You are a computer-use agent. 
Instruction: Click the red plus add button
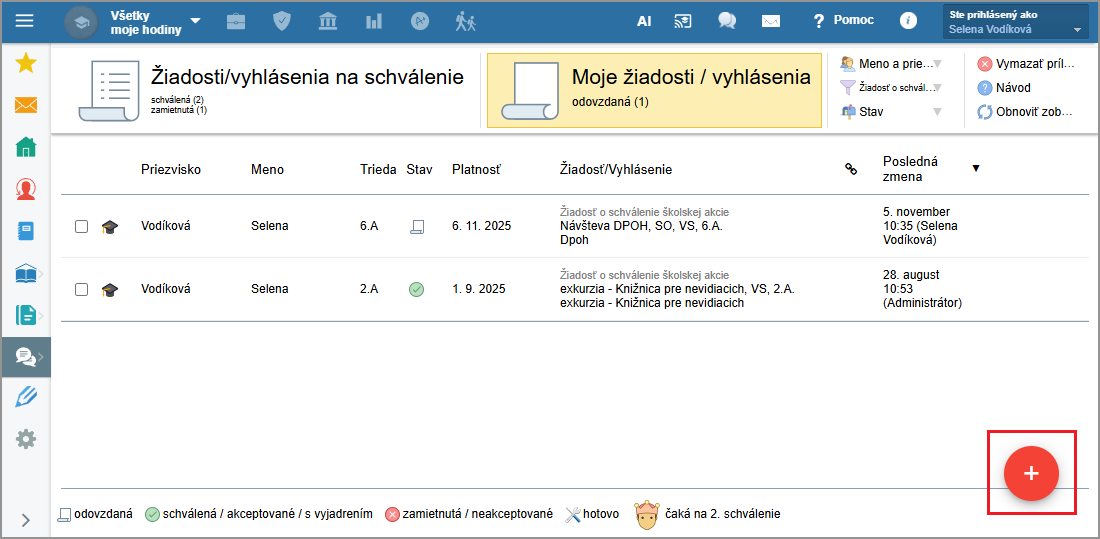tap(1031, 473)
